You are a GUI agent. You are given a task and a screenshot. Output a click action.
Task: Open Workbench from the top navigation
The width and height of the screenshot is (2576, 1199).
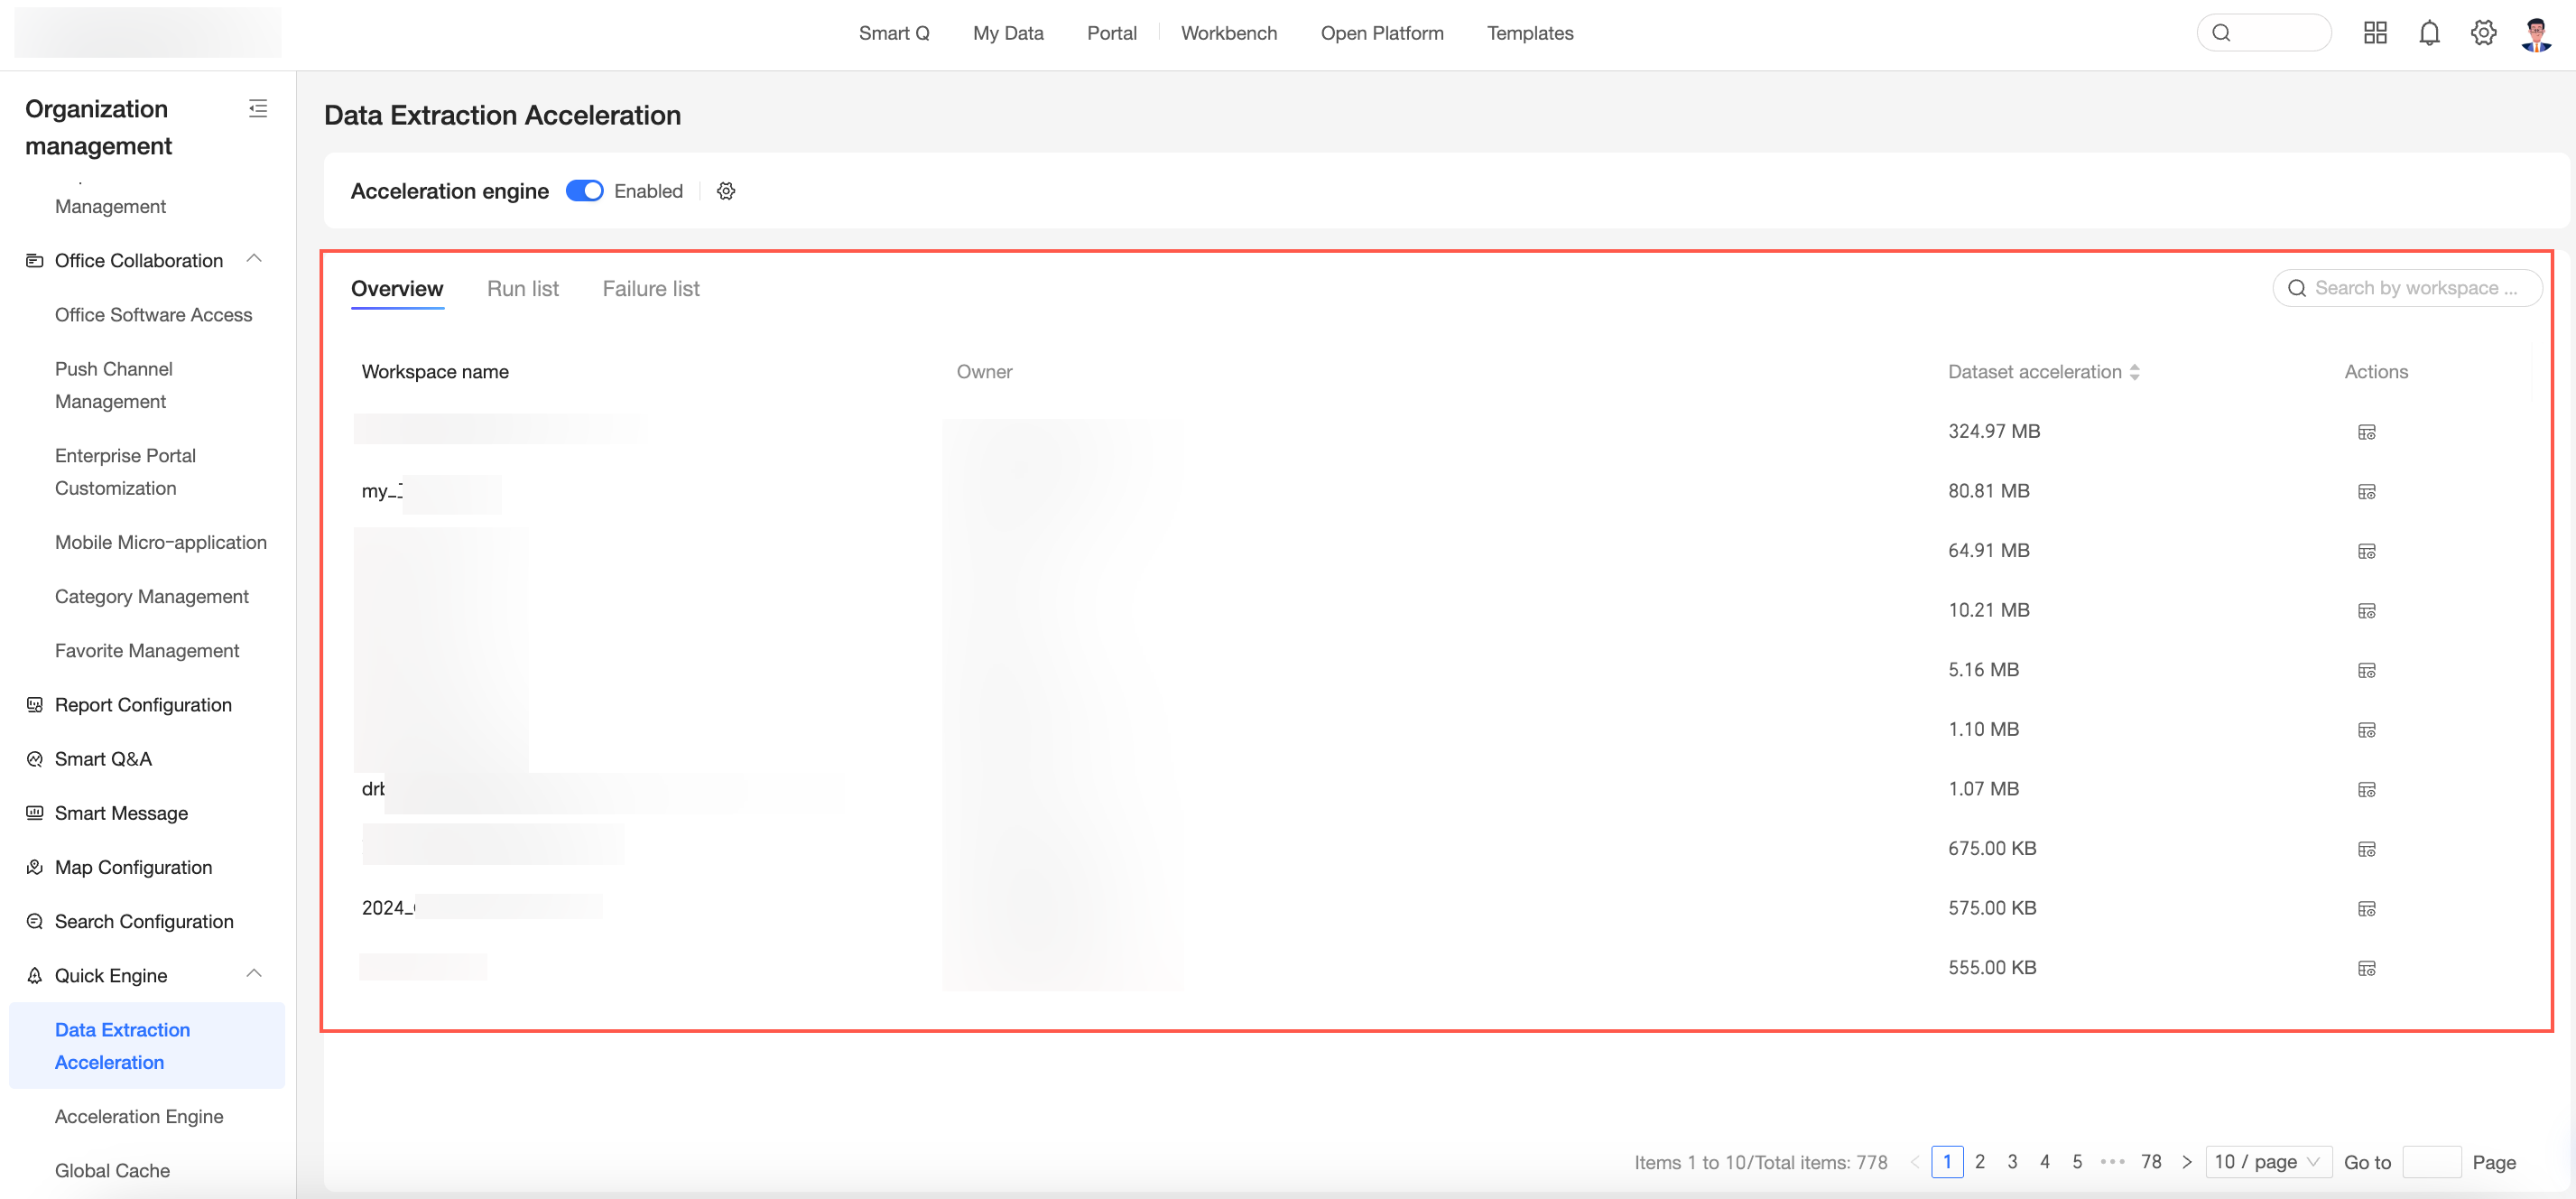(x=1228, y=33)
